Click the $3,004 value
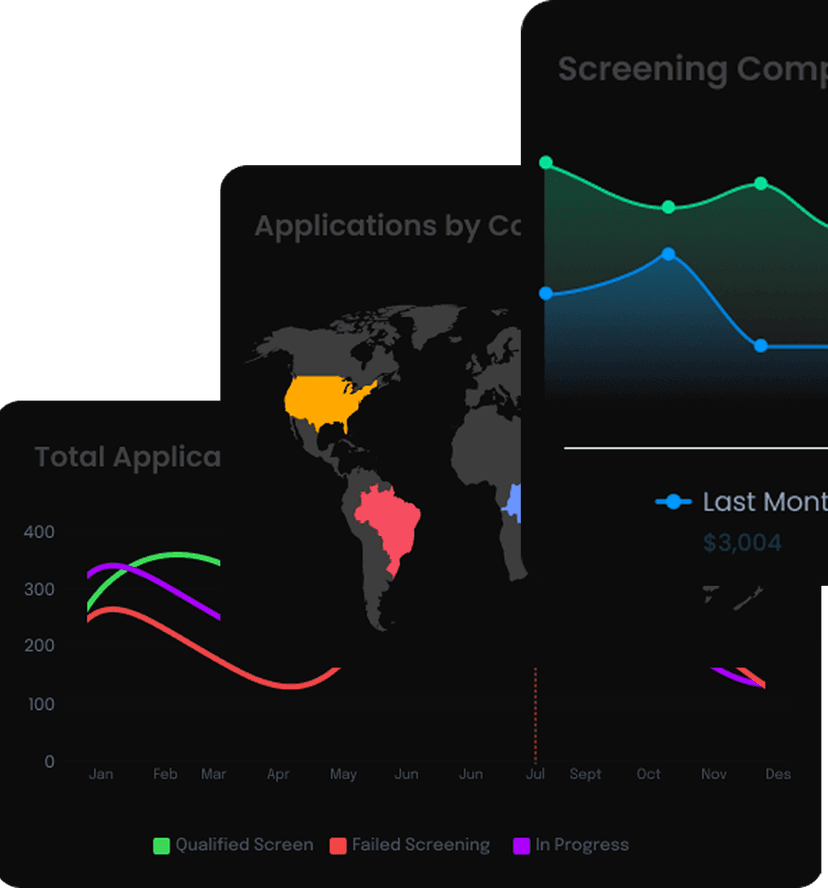Image resolution: width=828 pixels, height=888 pixels. [x=742, y=543]
